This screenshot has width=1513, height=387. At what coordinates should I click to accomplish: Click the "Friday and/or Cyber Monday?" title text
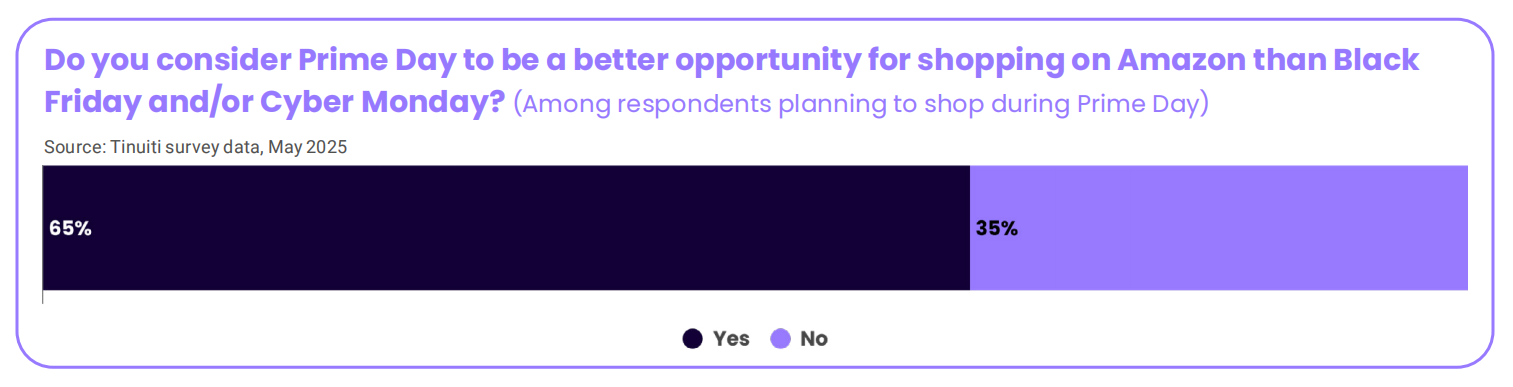(x=274, y=102)
